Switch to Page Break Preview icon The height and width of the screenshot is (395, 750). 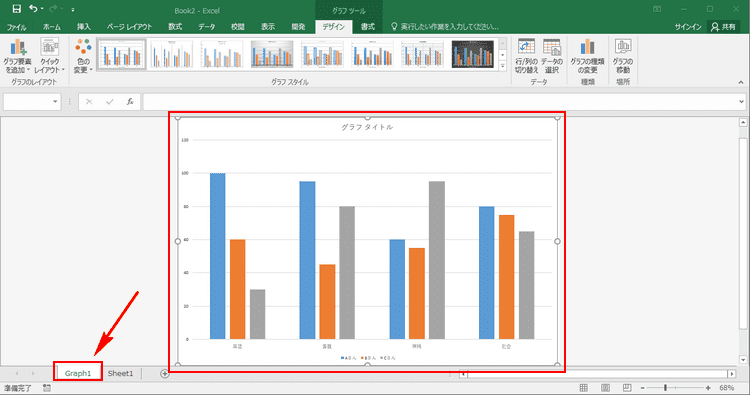tap(627, 388)
